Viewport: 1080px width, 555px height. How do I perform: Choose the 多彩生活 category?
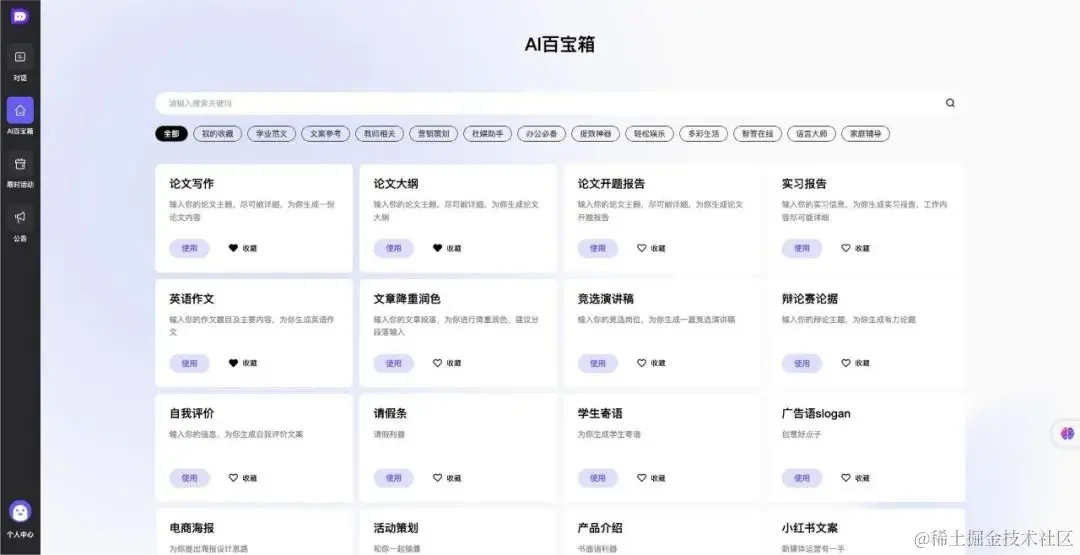tap(703, 134)
